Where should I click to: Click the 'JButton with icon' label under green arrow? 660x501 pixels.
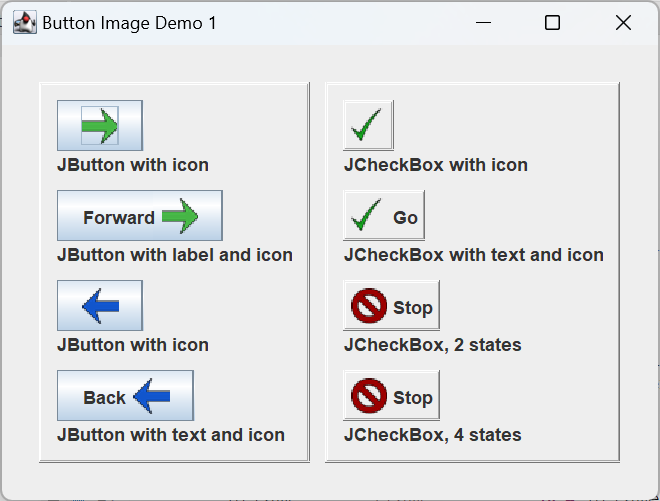tap(133, 165)
